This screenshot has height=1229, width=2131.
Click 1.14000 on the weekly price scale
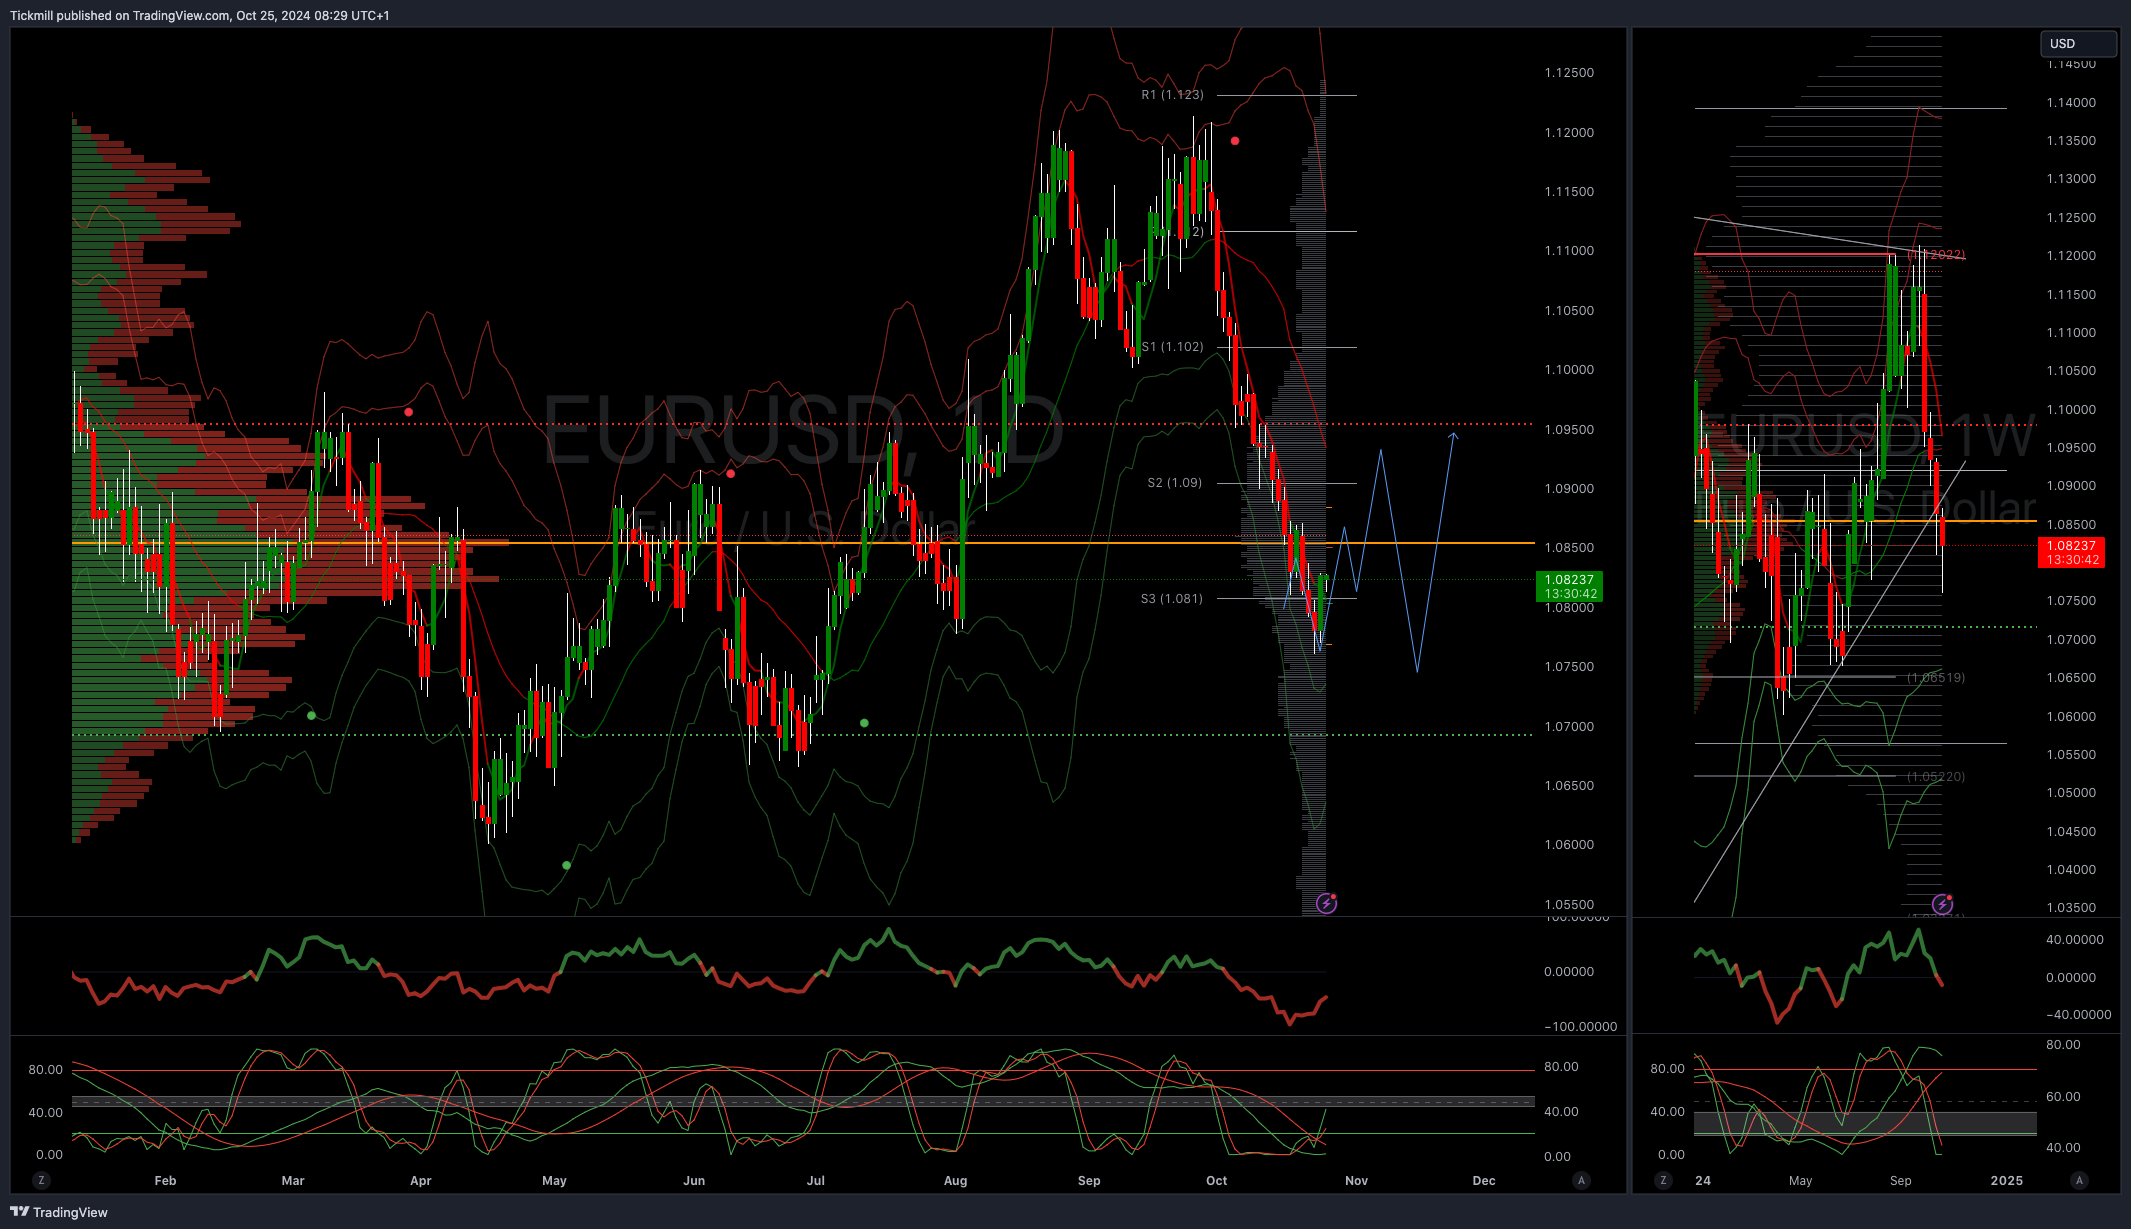tap(2071, 103)
